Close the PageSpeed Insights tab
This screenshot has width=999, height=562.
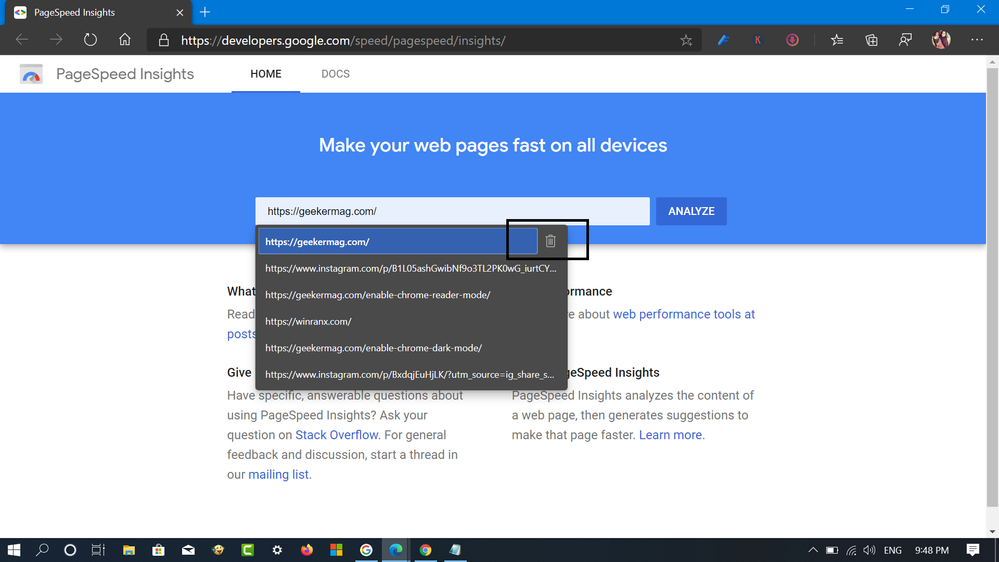(x=180, y=12)
